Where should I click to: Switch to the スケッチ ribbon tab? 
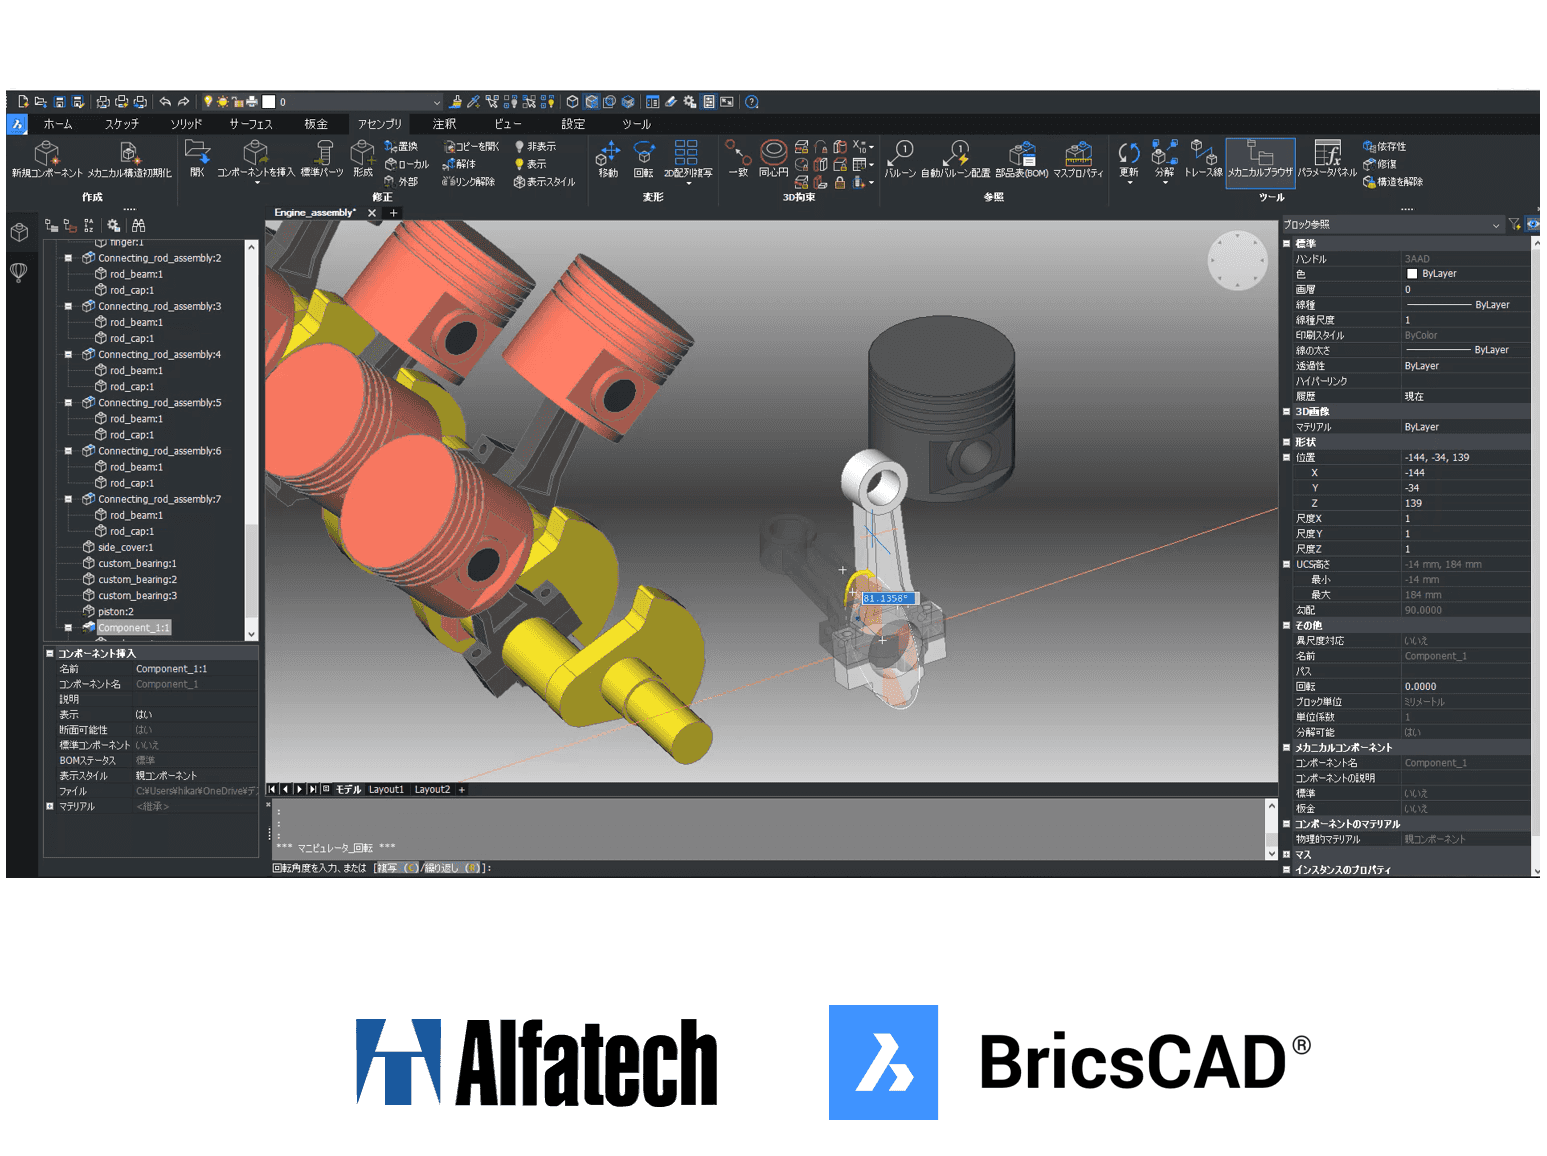pyautogui.click(x=121, y=124)
